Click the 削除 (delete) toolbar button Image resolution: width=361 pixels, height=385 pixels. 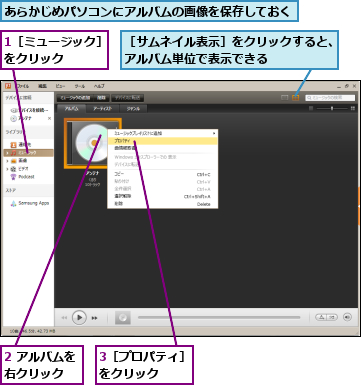pos(102,98)
